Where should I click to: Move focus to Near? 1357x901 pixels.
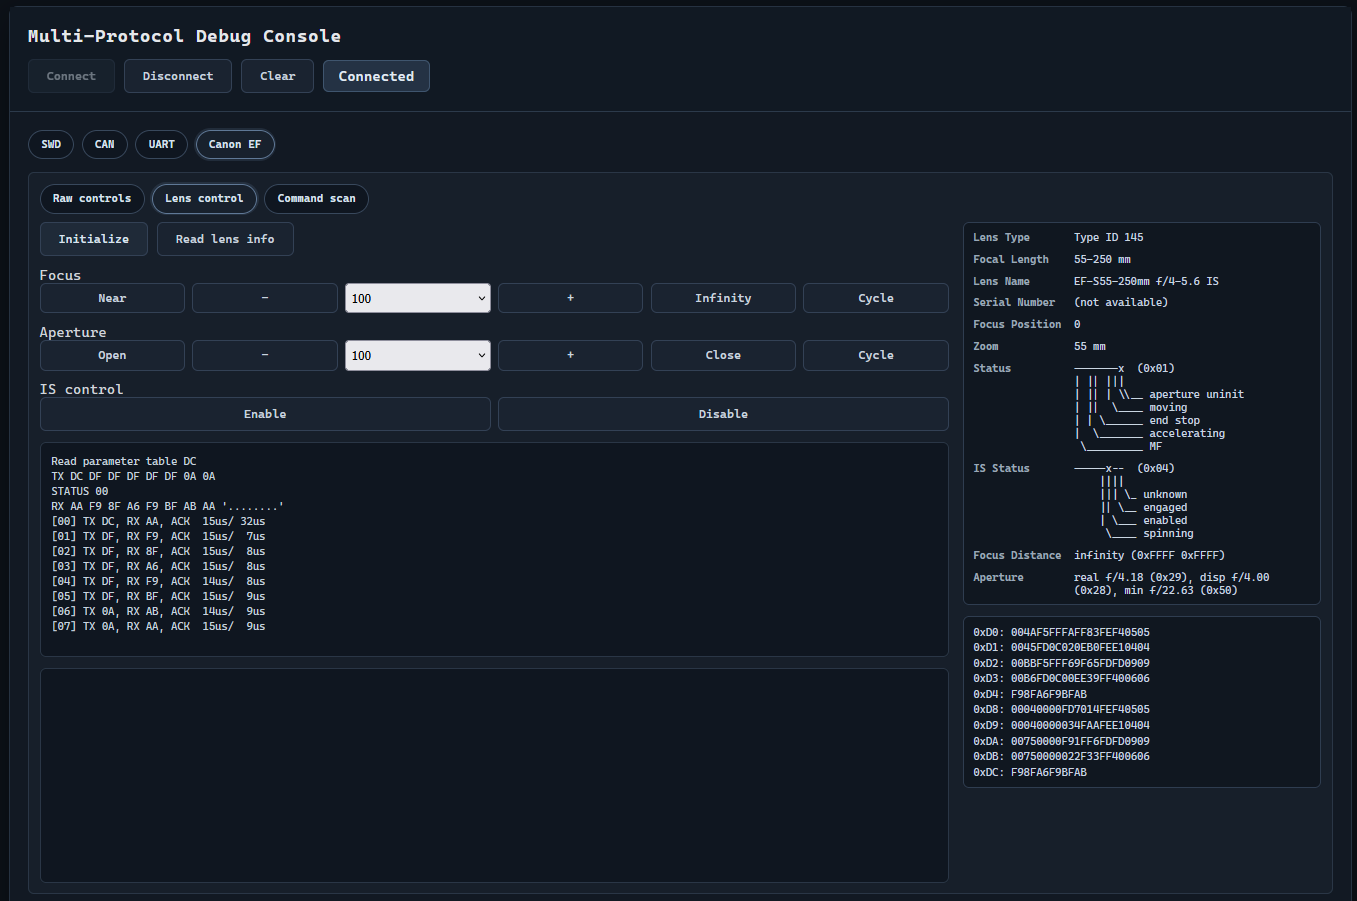(112, 298)
